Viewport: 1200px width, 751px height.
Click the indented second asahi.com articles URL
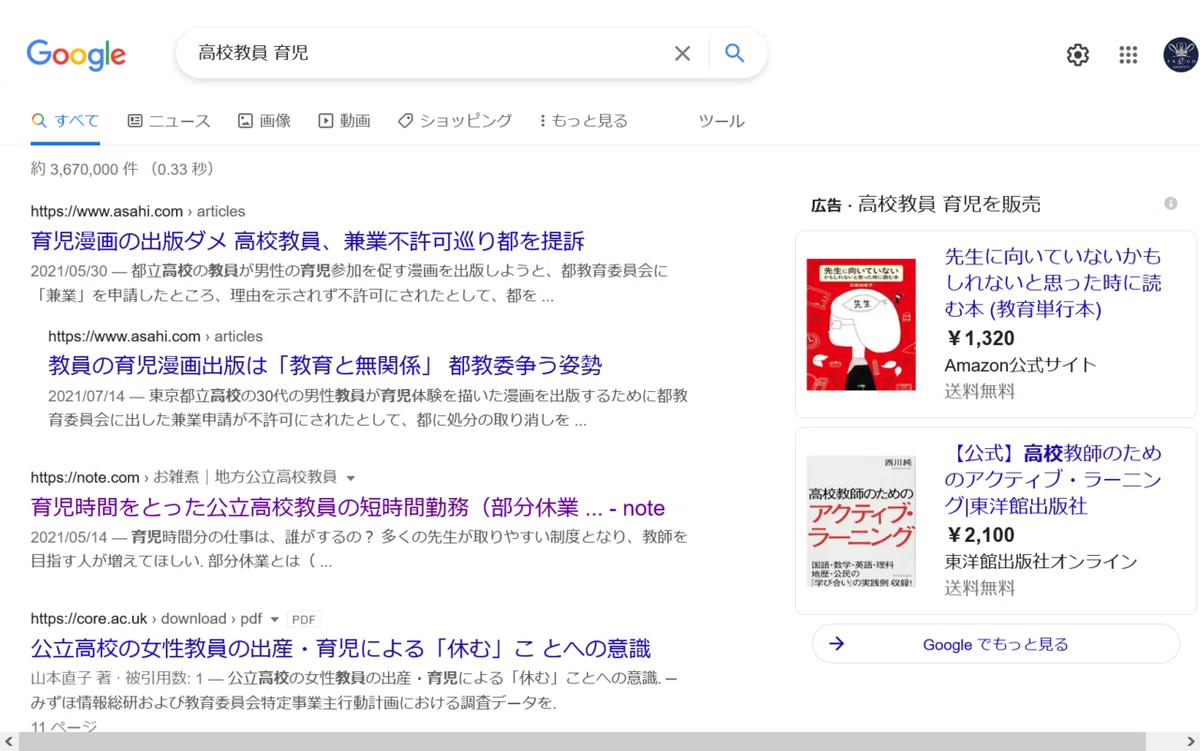(x=155, y=336)
